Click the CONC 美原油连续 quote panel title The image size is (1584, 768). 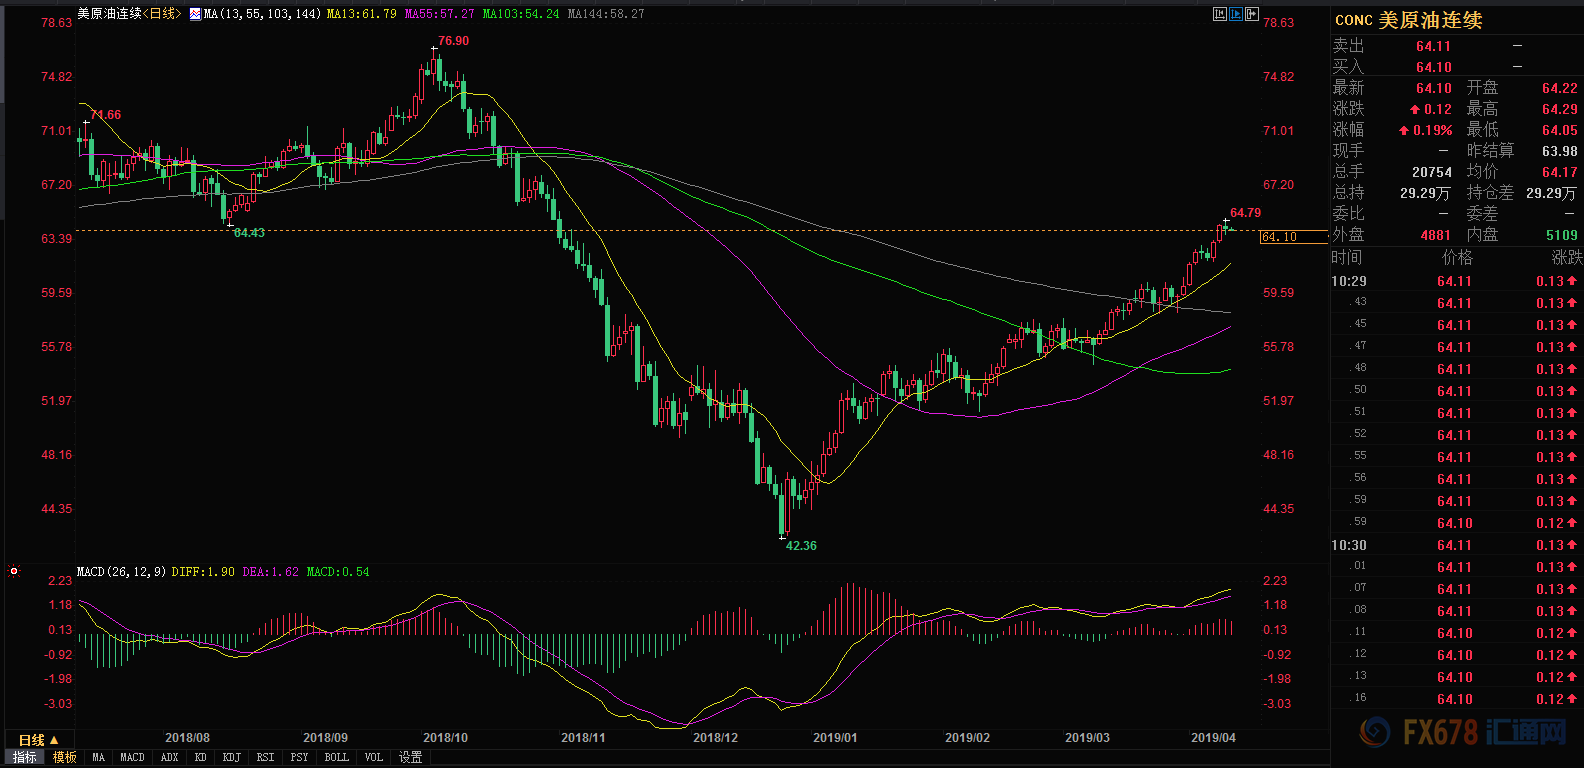click(x=1409, y=20)
